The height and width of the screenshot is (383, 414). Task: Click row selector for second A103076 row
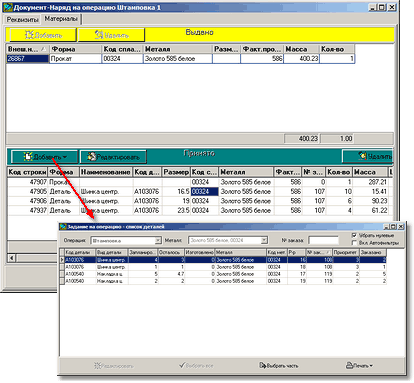point(62,267)
